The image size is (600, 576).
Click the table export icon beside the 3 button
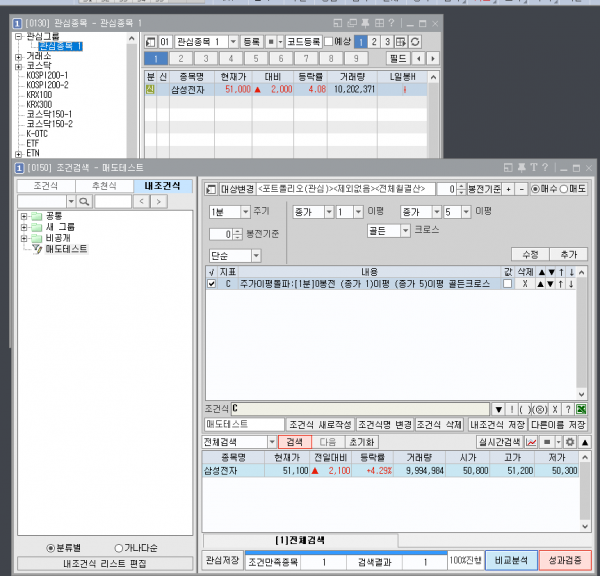click(x=401, y=42)
